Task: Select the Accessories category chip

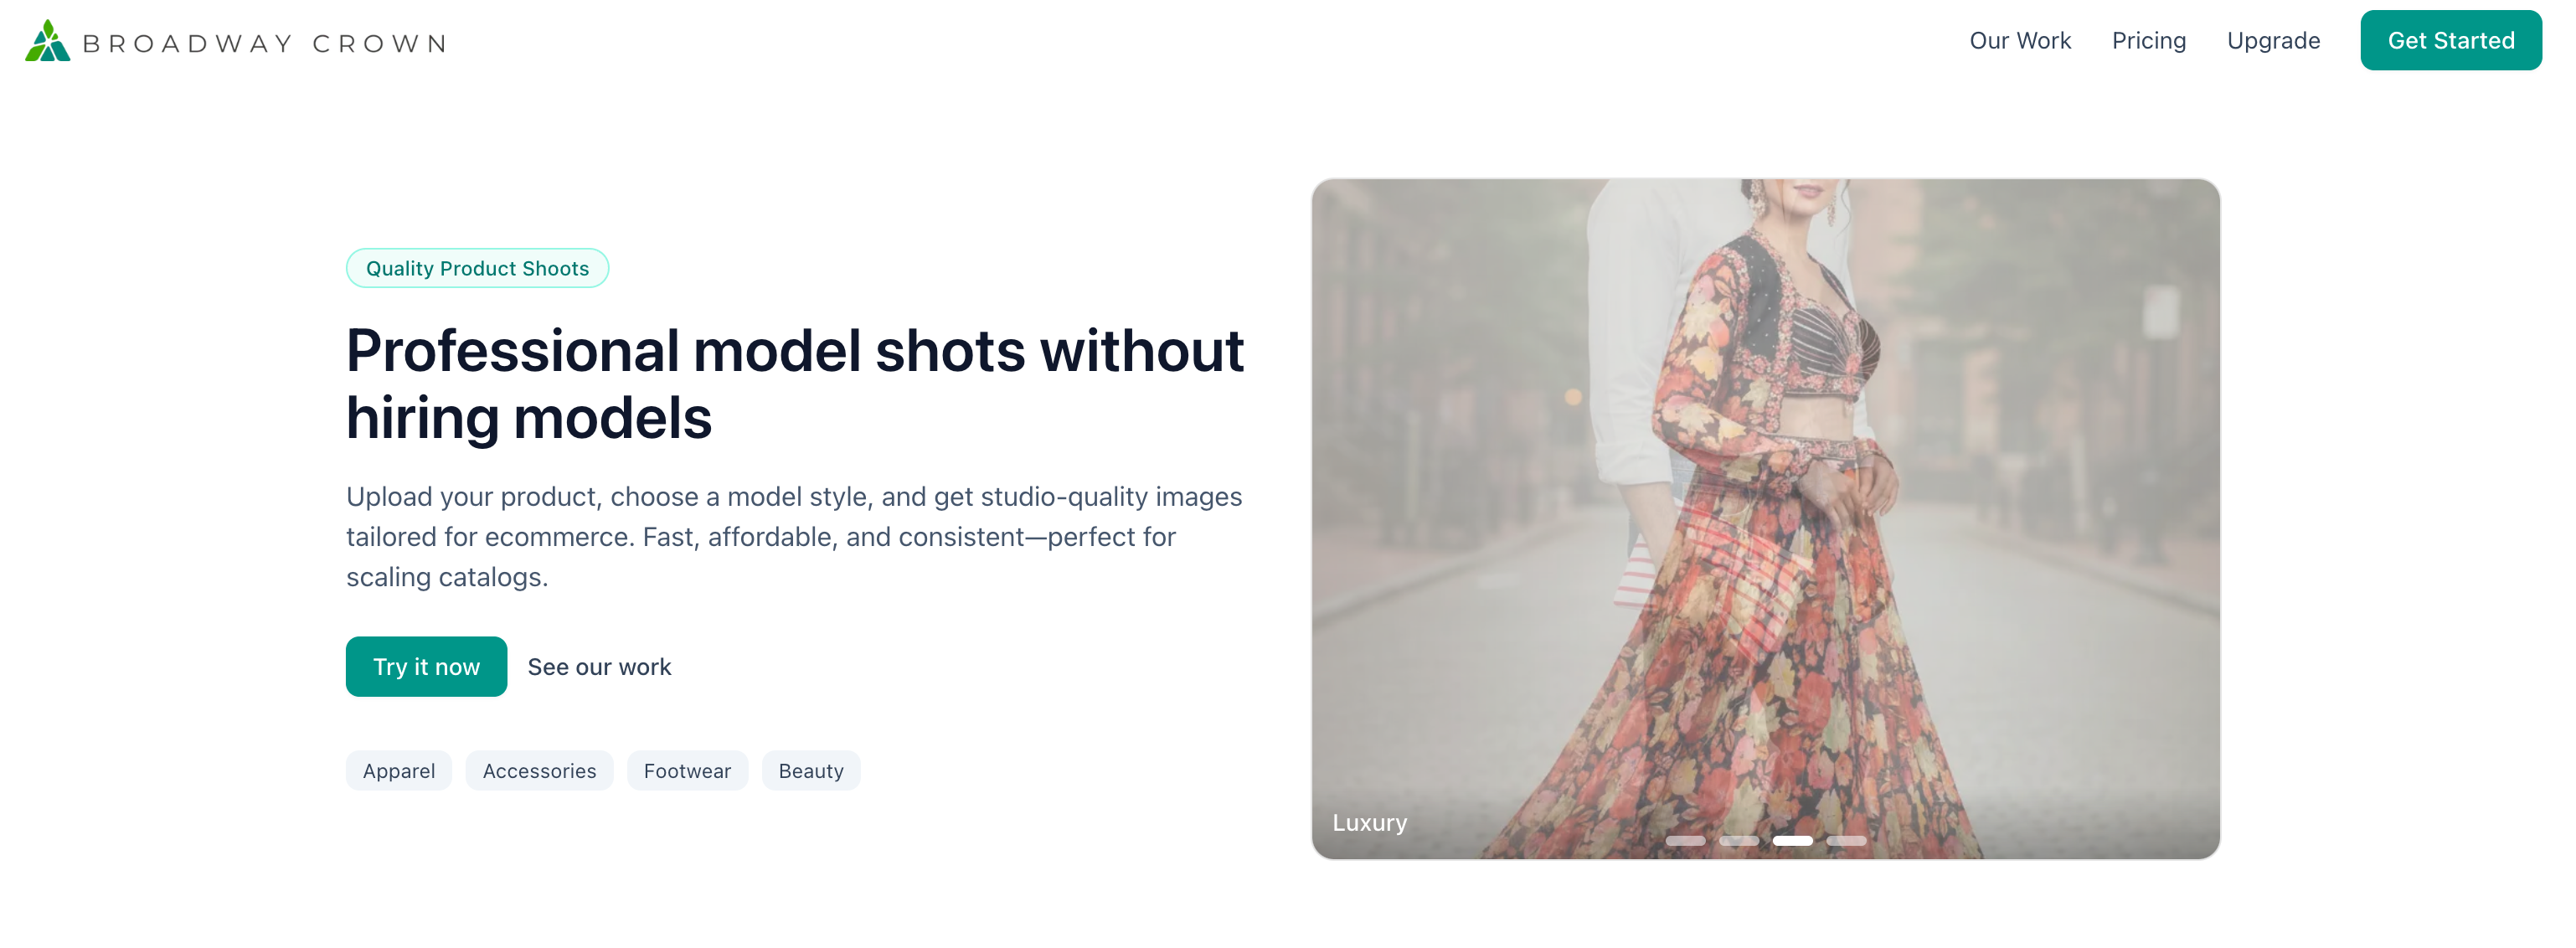Action: [539, 770]
